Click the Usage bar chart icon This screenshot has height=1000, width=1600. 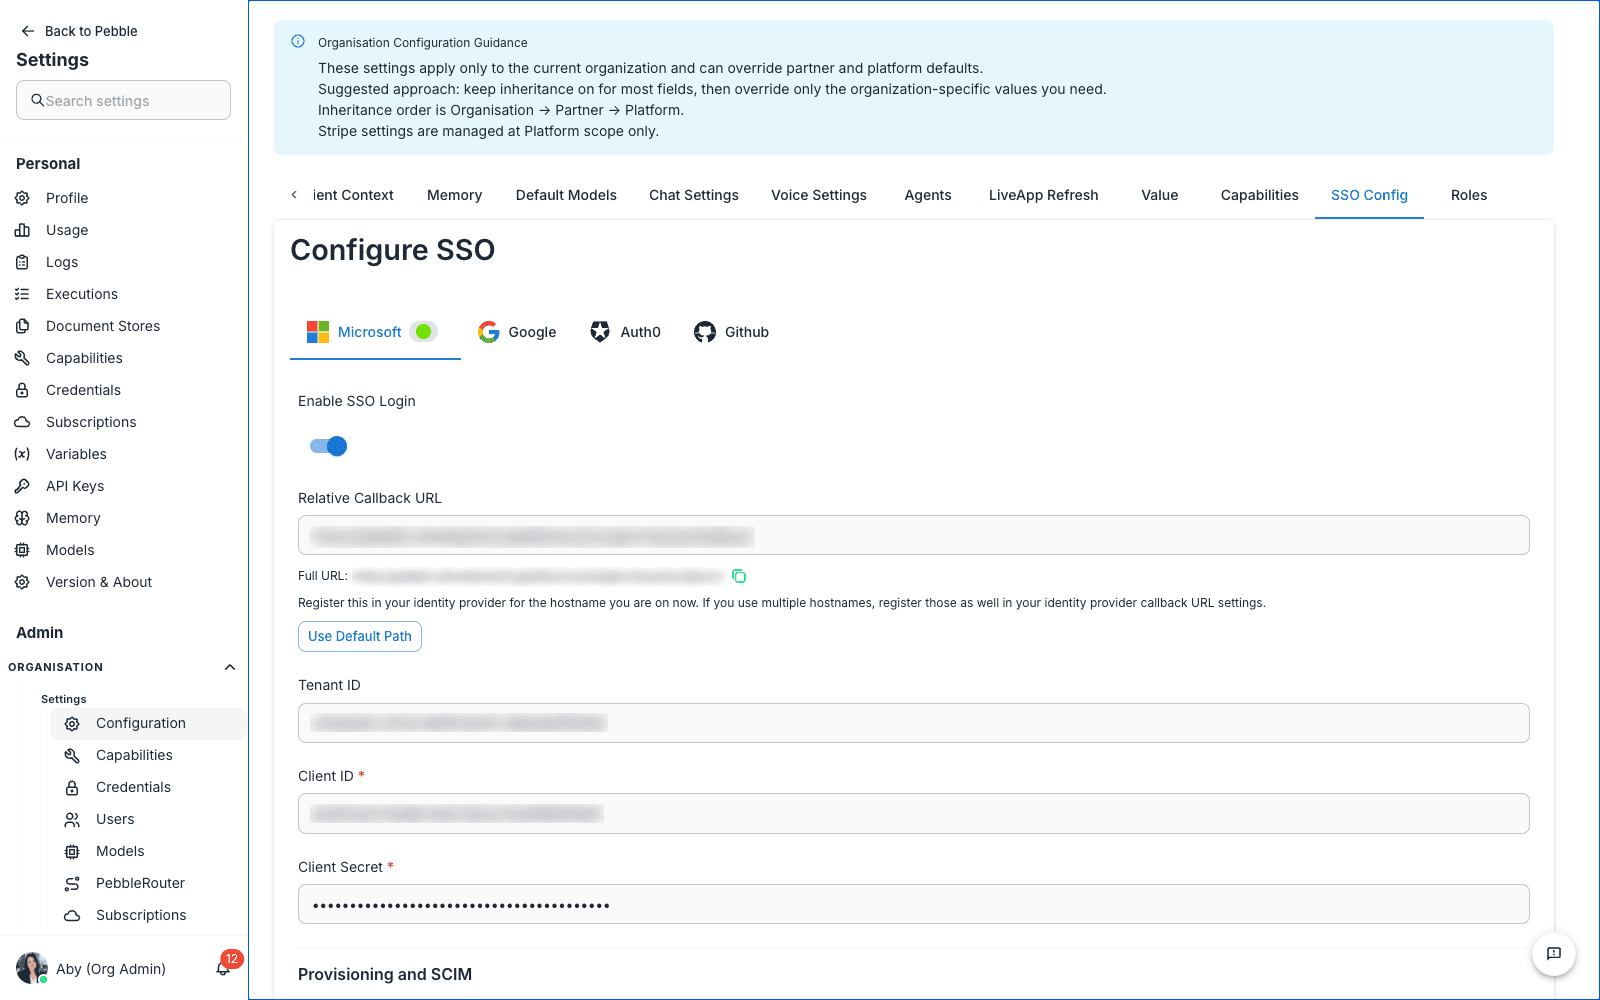point(22,230)
